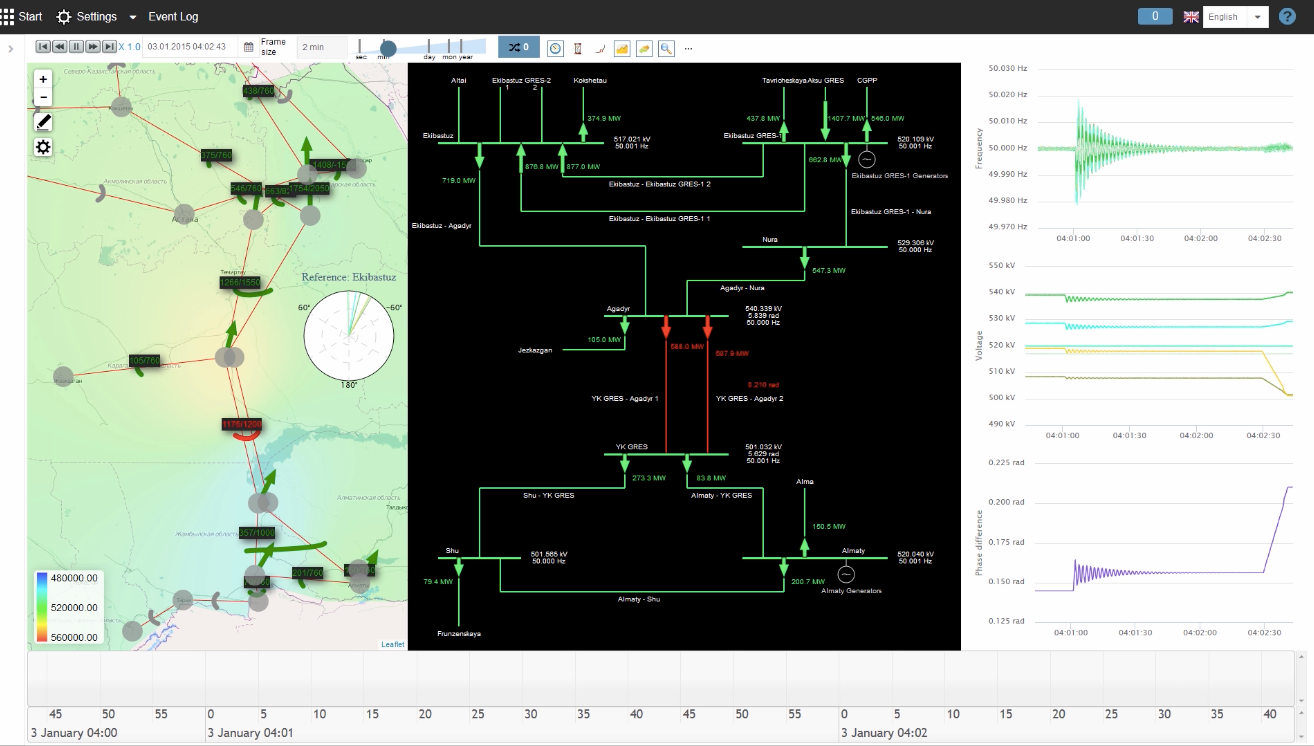
Task: Open the calendar date picker icon
Action: pyautogui.click(x=249, y=47)
